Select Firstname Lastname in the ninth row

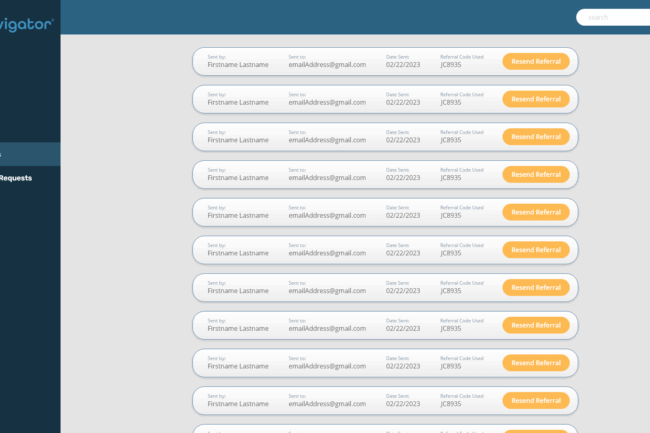click(x=238, y=366)
